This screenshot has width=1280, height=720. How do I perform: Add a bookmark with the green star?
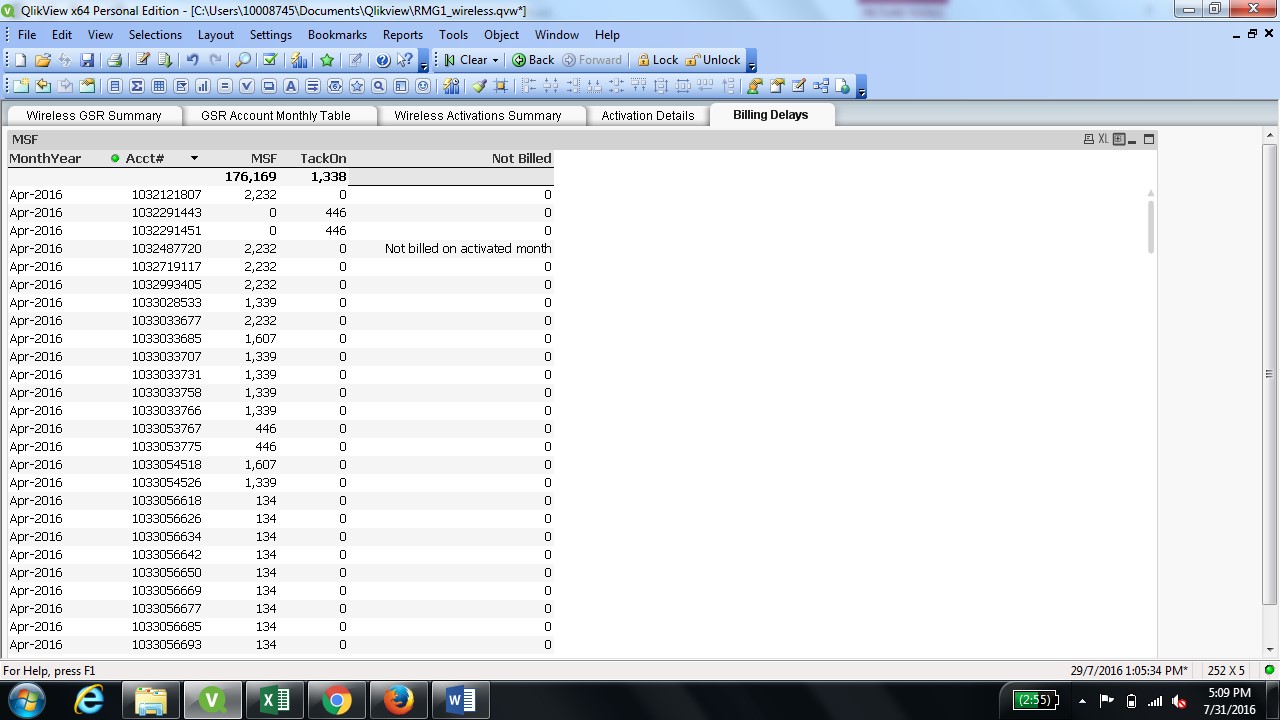(x=327, y=60)
